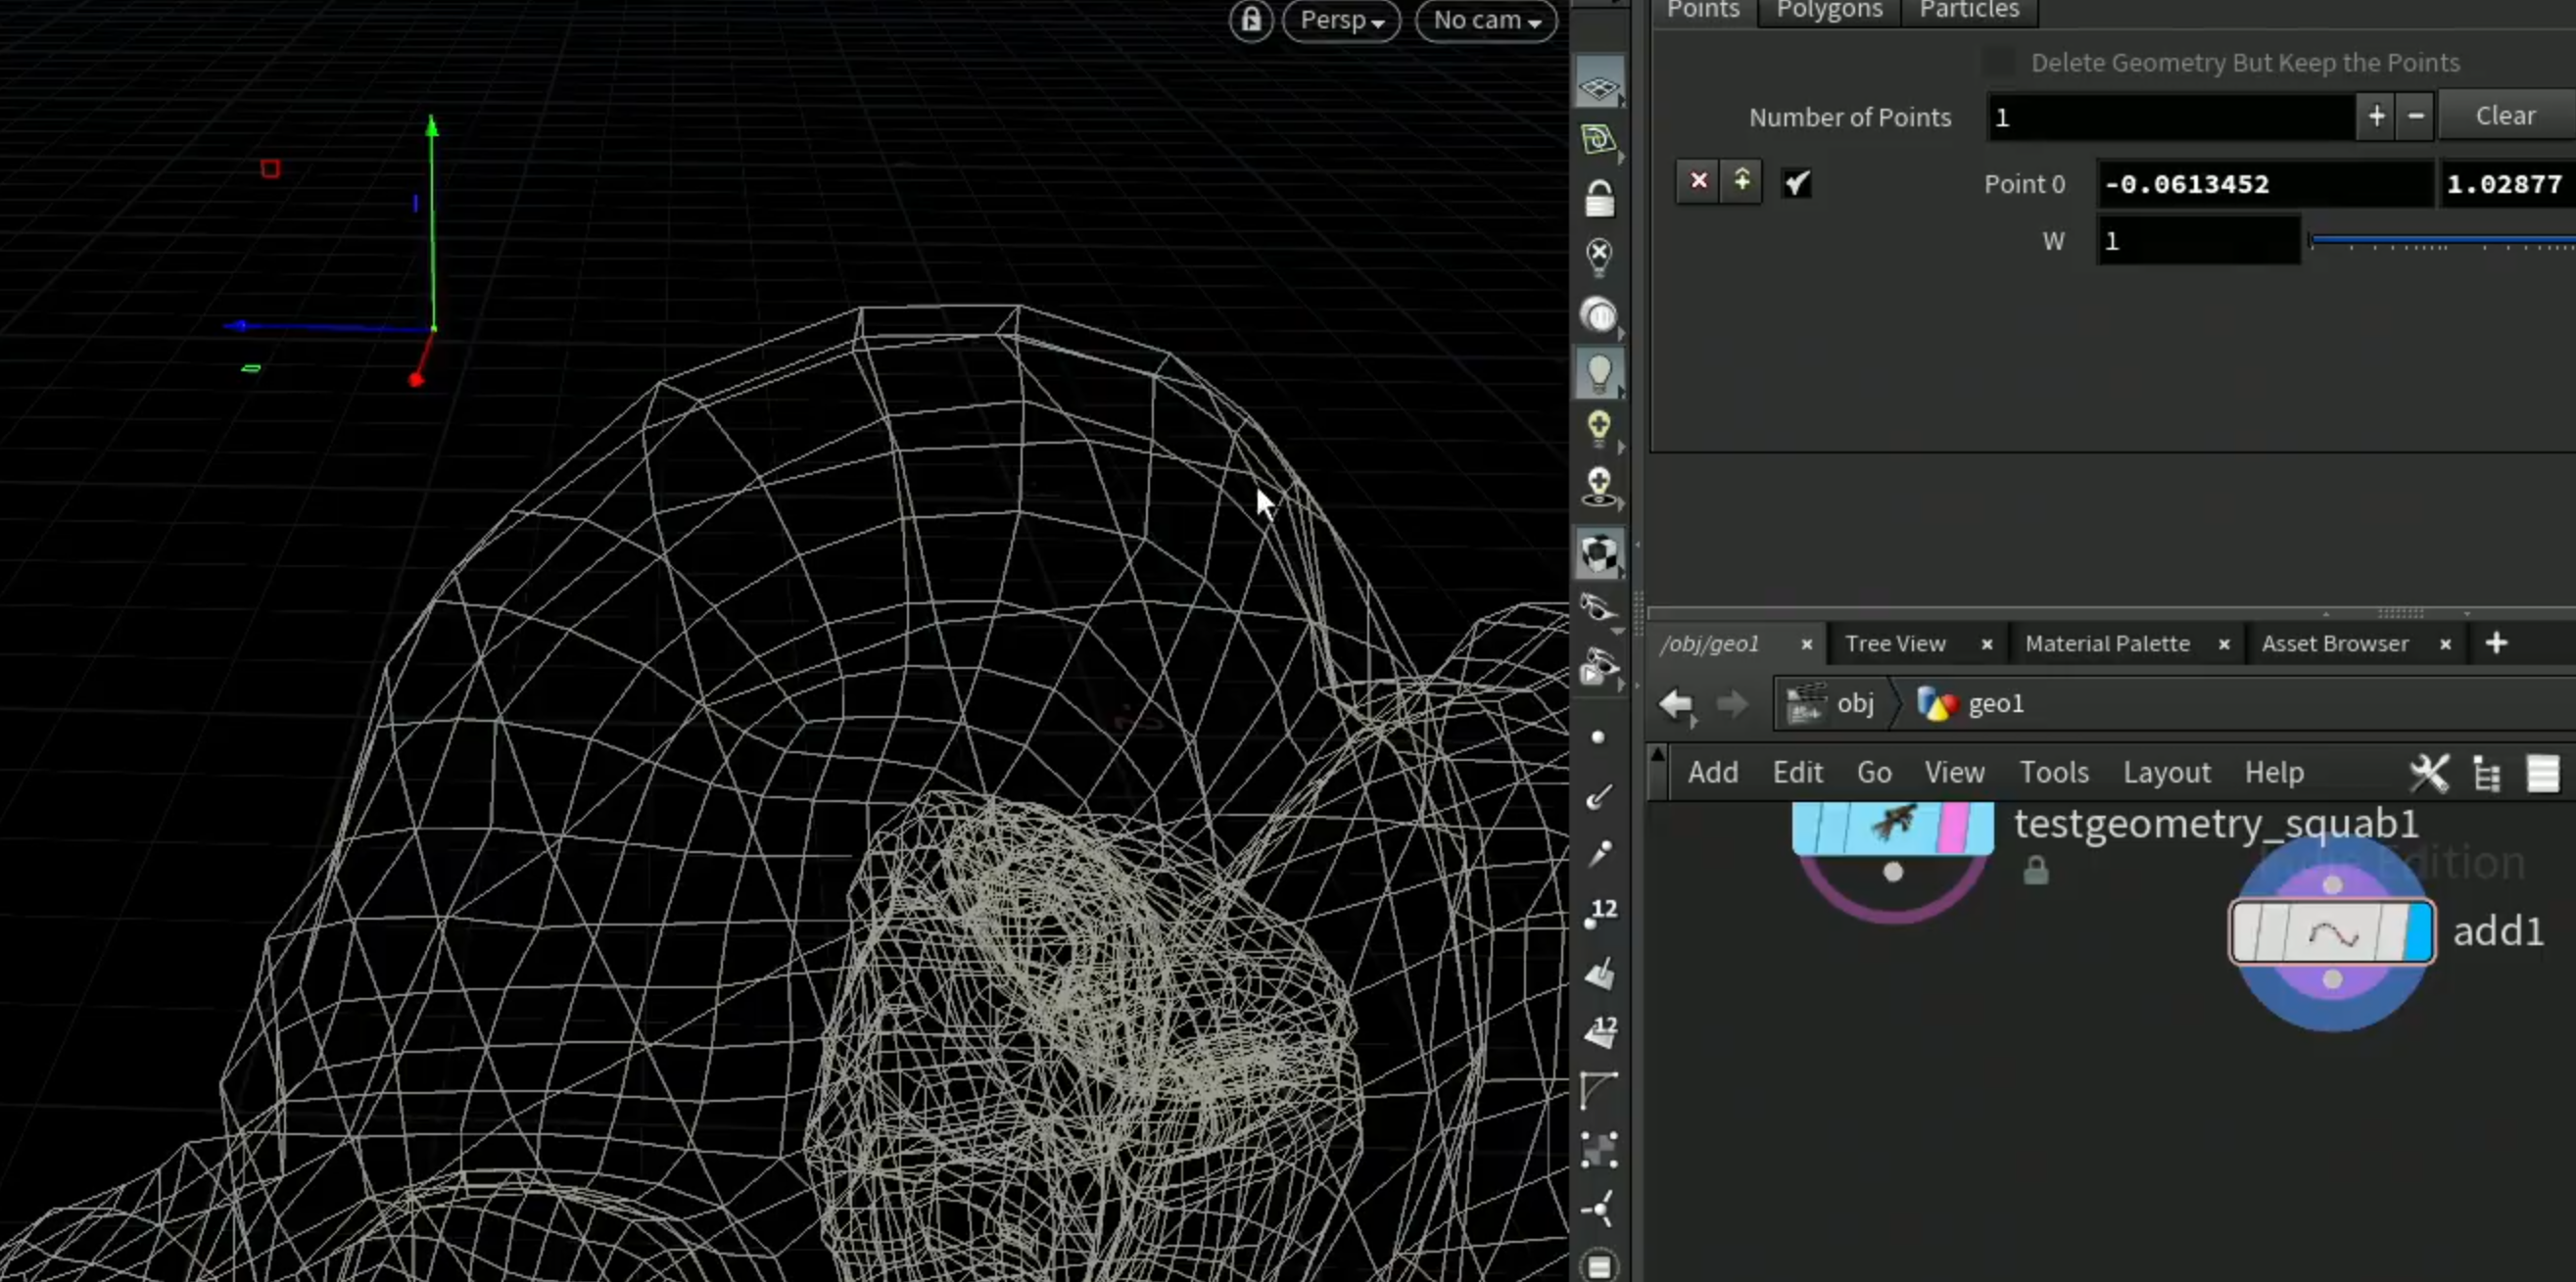Adjust the W value slider
Viewport: 2576px width, 1282px height.
coord(2441,241)
